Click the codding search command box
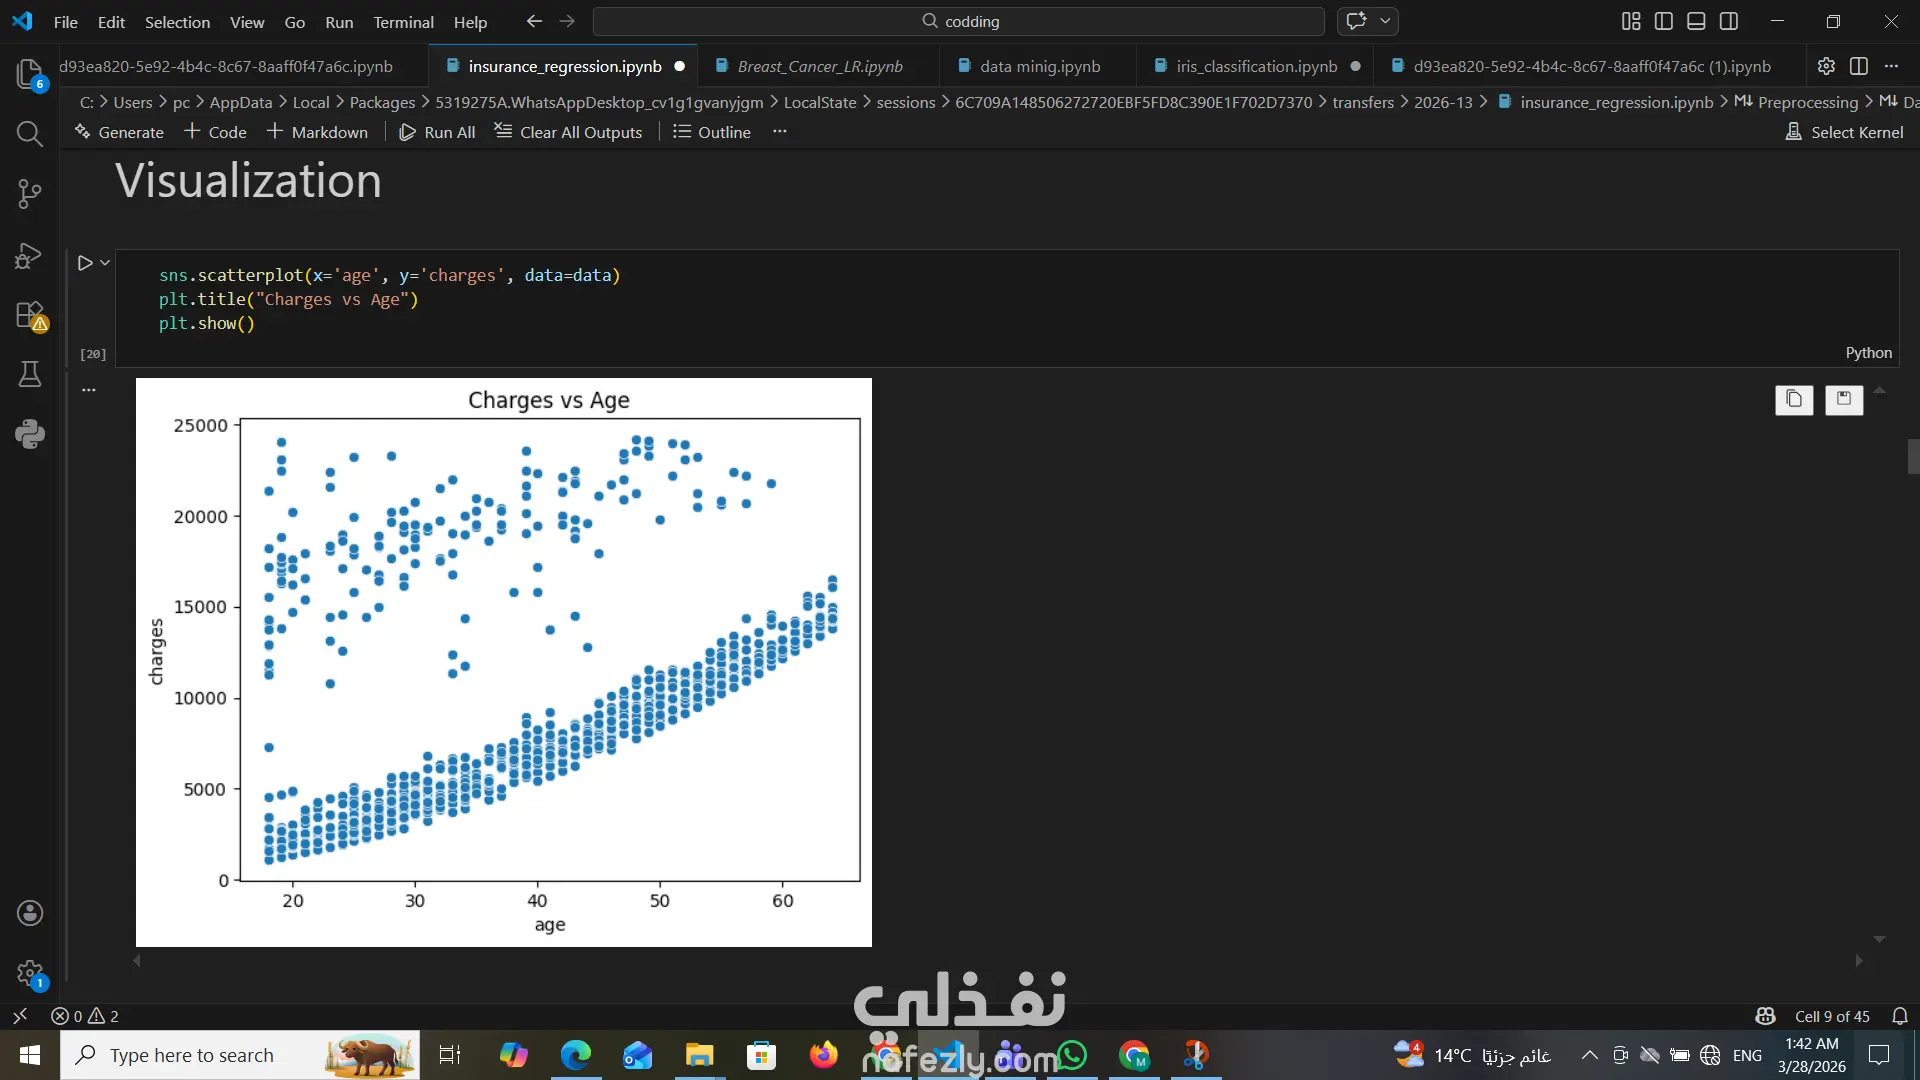 [x=958, y=21]
